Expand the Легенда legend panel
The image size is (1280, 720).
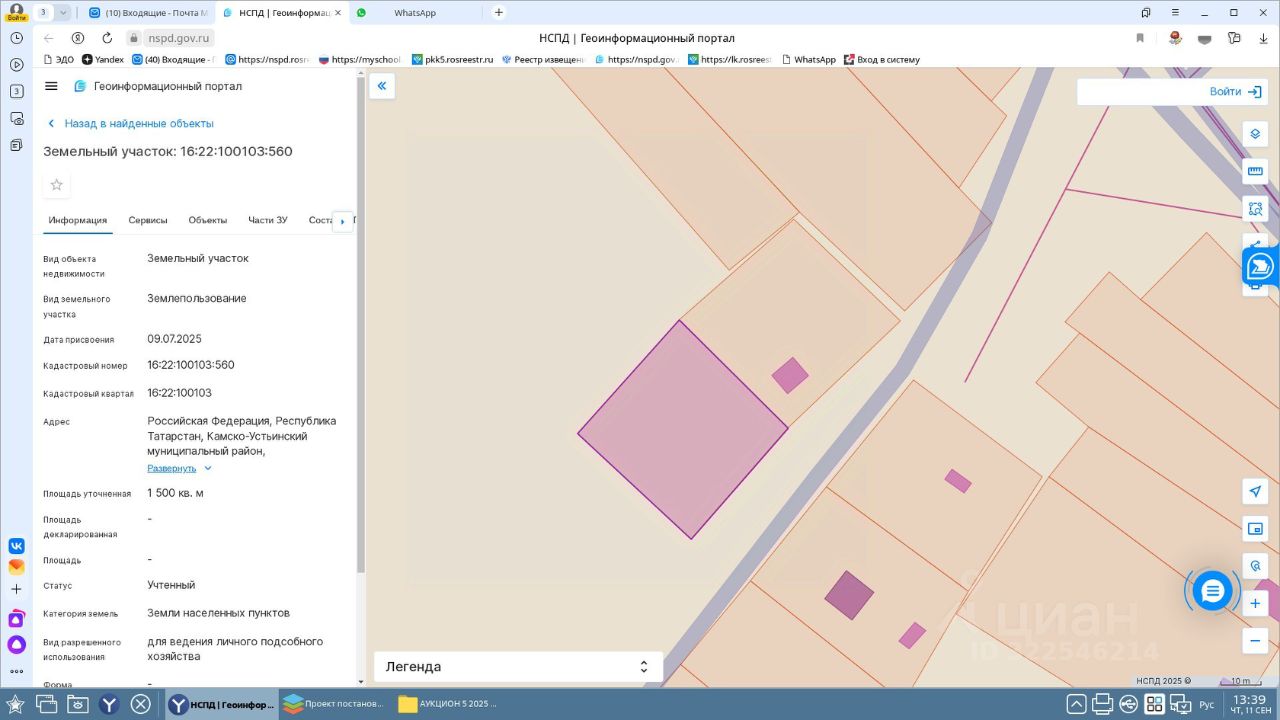pyautogui.click(x=517, y=667)
